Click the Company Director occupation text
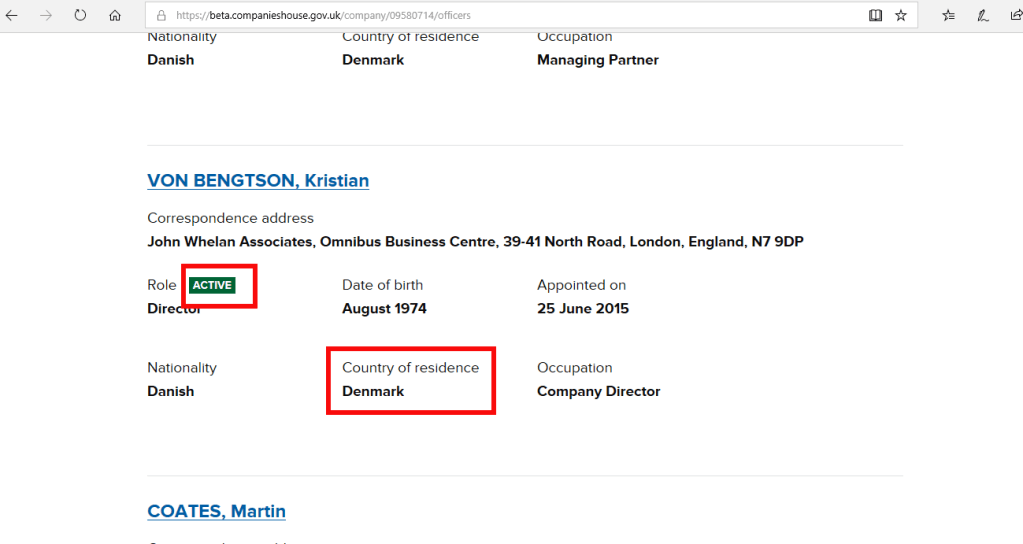1023x544 pixels. click(598, 391)
